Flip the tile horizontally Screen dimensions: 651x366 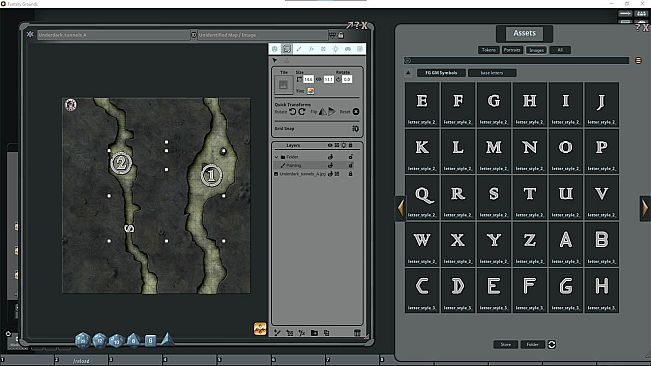click(x=323, y=112)
